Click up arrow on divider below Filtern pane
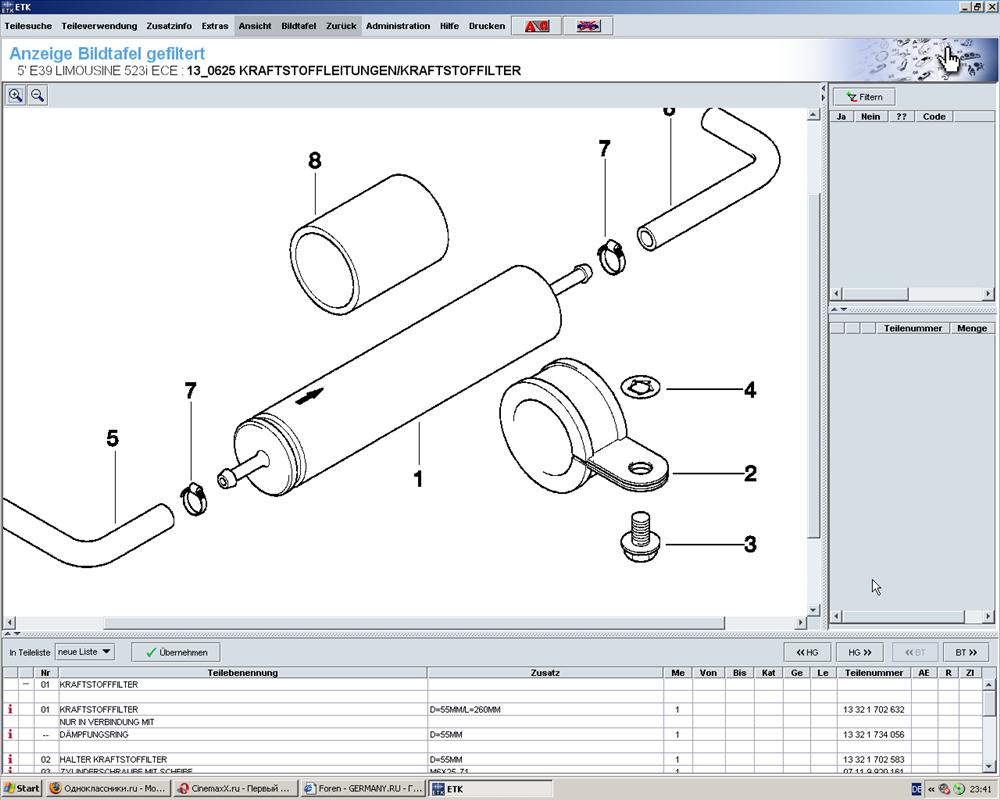 point(834,309)
